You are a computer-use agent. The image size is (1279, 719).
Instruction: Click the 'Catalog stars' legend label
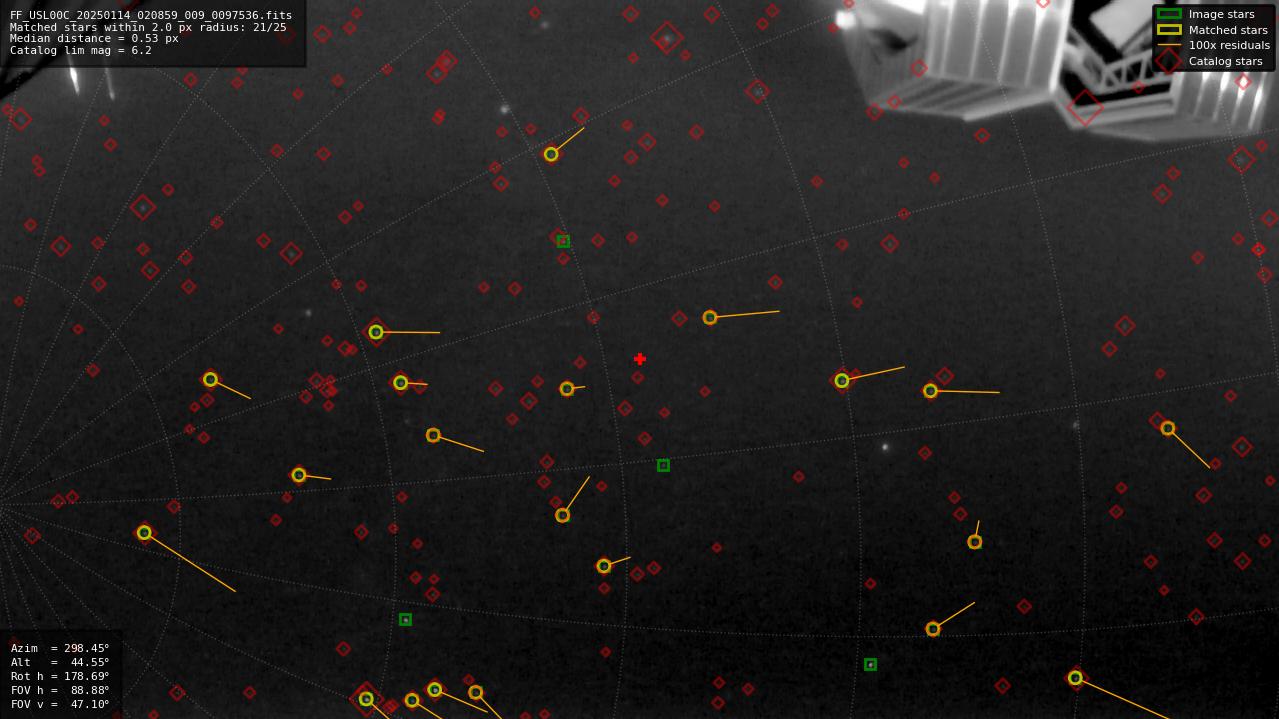[1225, 61]
